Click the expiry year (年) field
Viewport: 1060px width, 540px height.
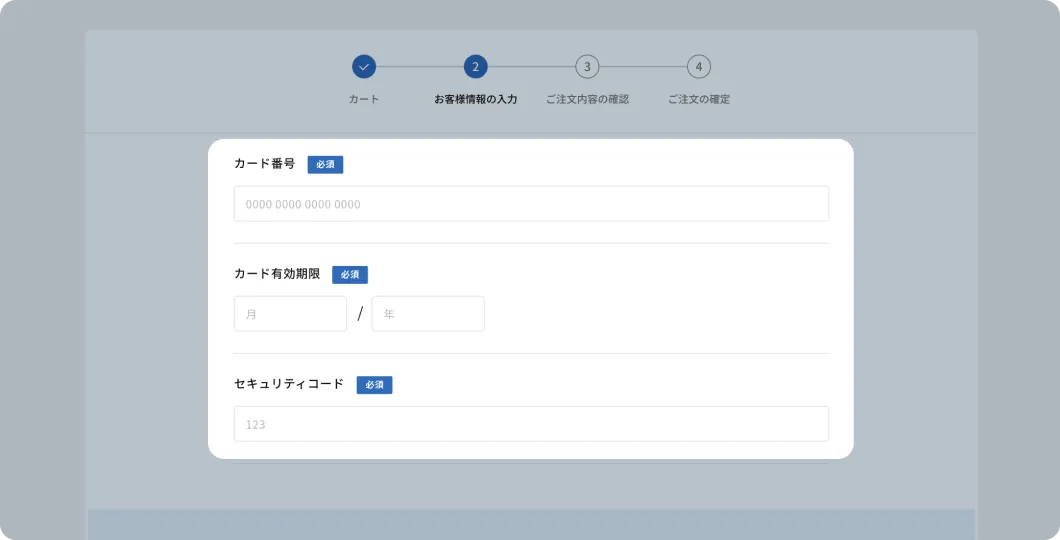428,314
